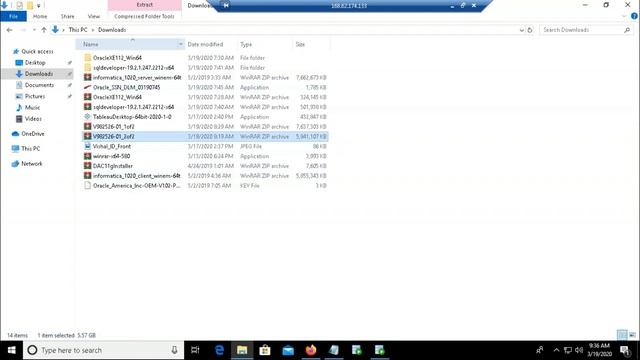Click the Type here to search box
Screen dimensions: 640x360
103,350
